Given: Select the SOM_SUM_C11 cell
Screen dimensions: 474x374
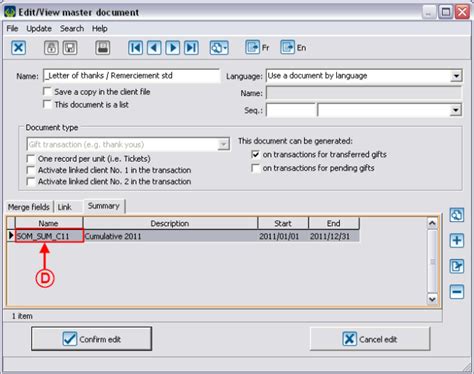Looking at the screenshot, I should [49, 236].
